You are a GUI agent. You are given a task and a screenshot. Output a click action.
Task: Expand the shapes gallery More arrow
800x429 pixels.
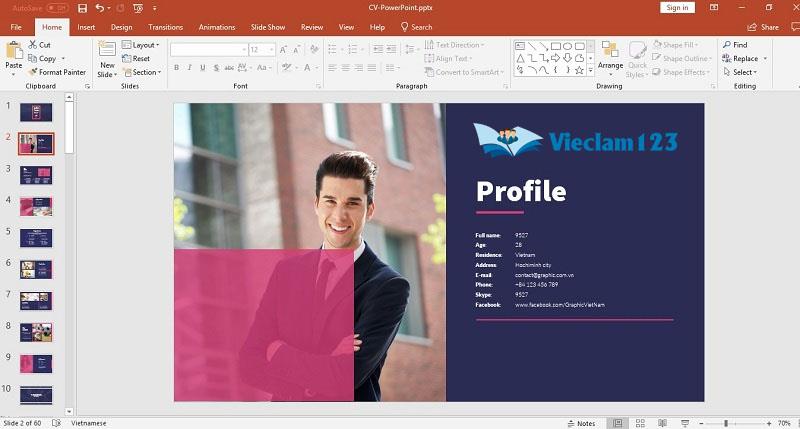click(591, 70)
